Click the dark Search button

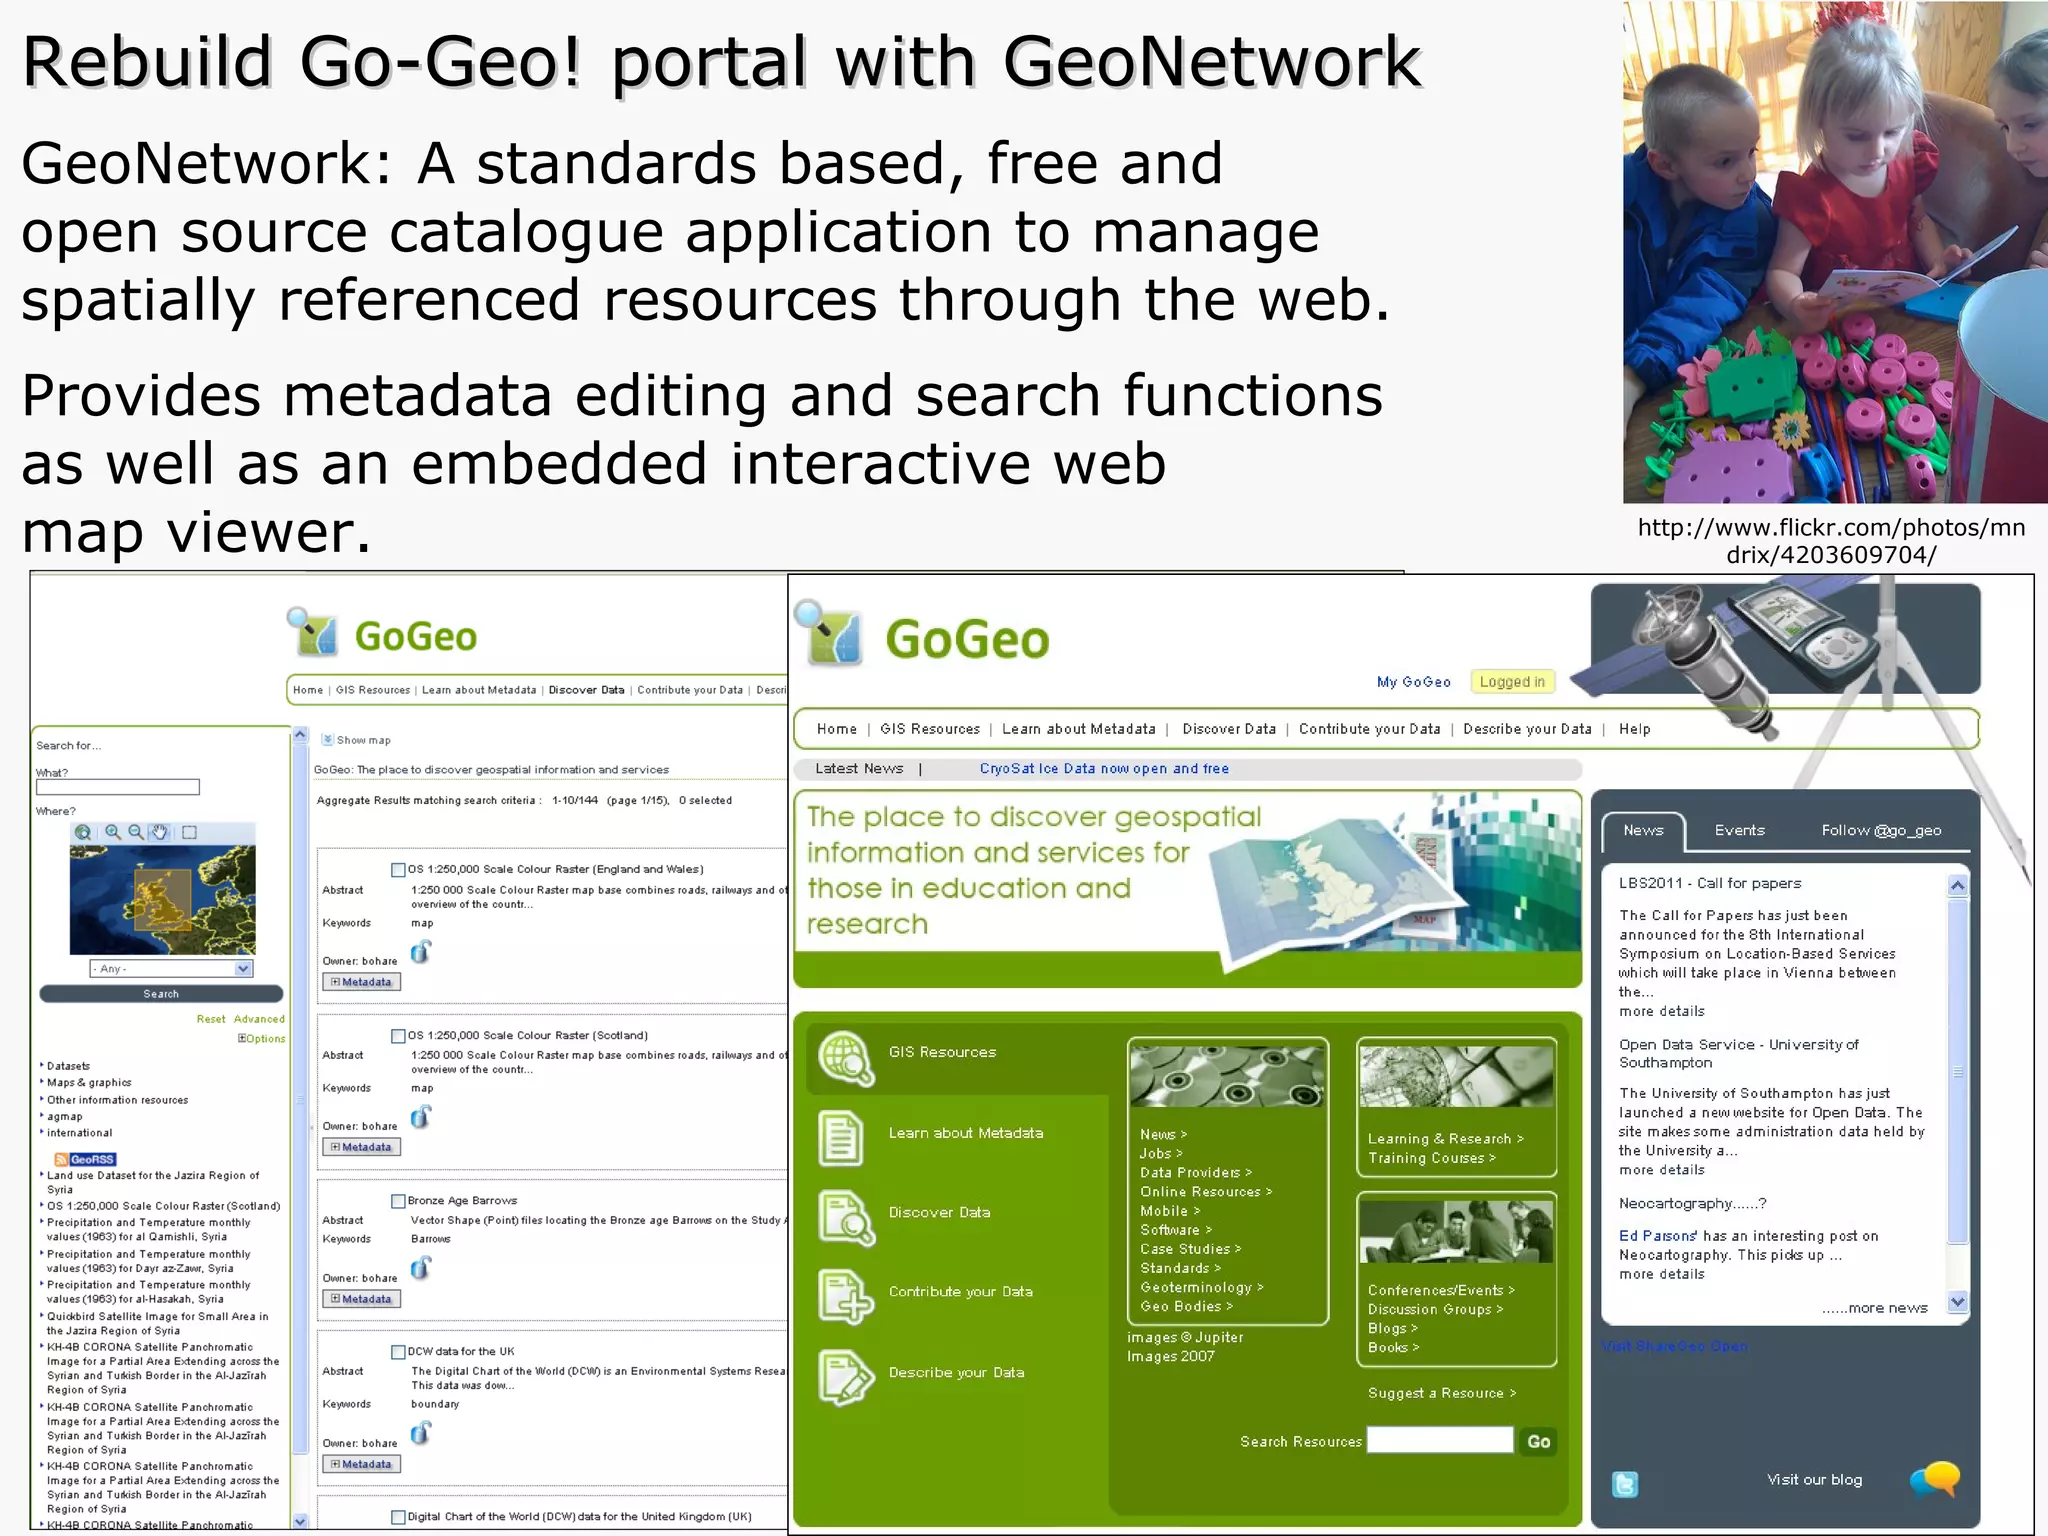point(161,994)
